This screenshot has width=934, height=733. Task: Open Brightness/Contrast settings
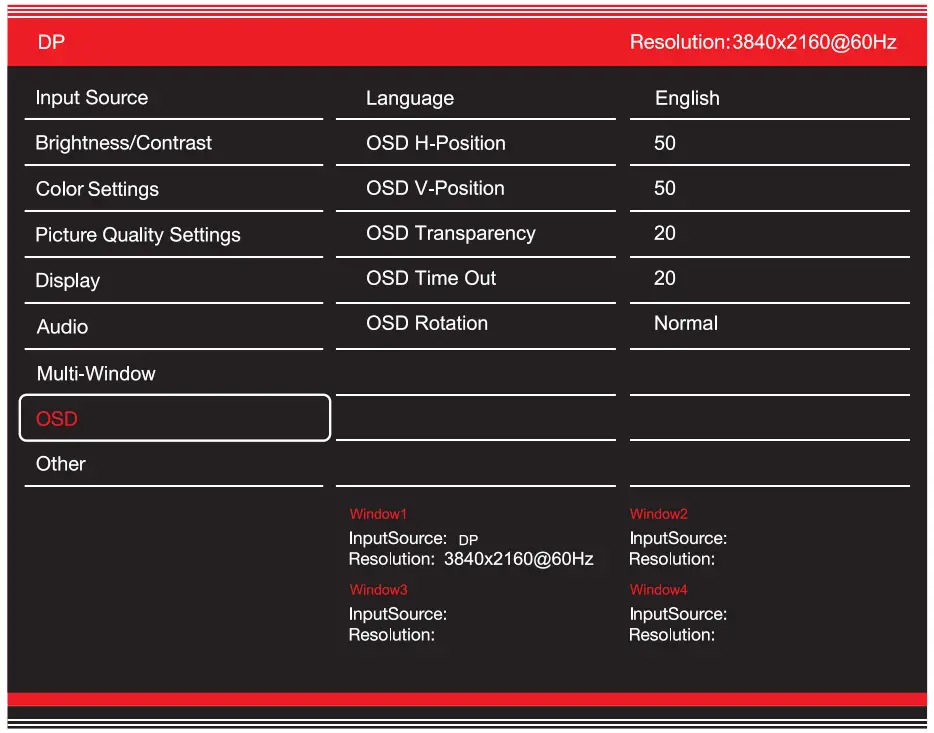coord(123,143)
